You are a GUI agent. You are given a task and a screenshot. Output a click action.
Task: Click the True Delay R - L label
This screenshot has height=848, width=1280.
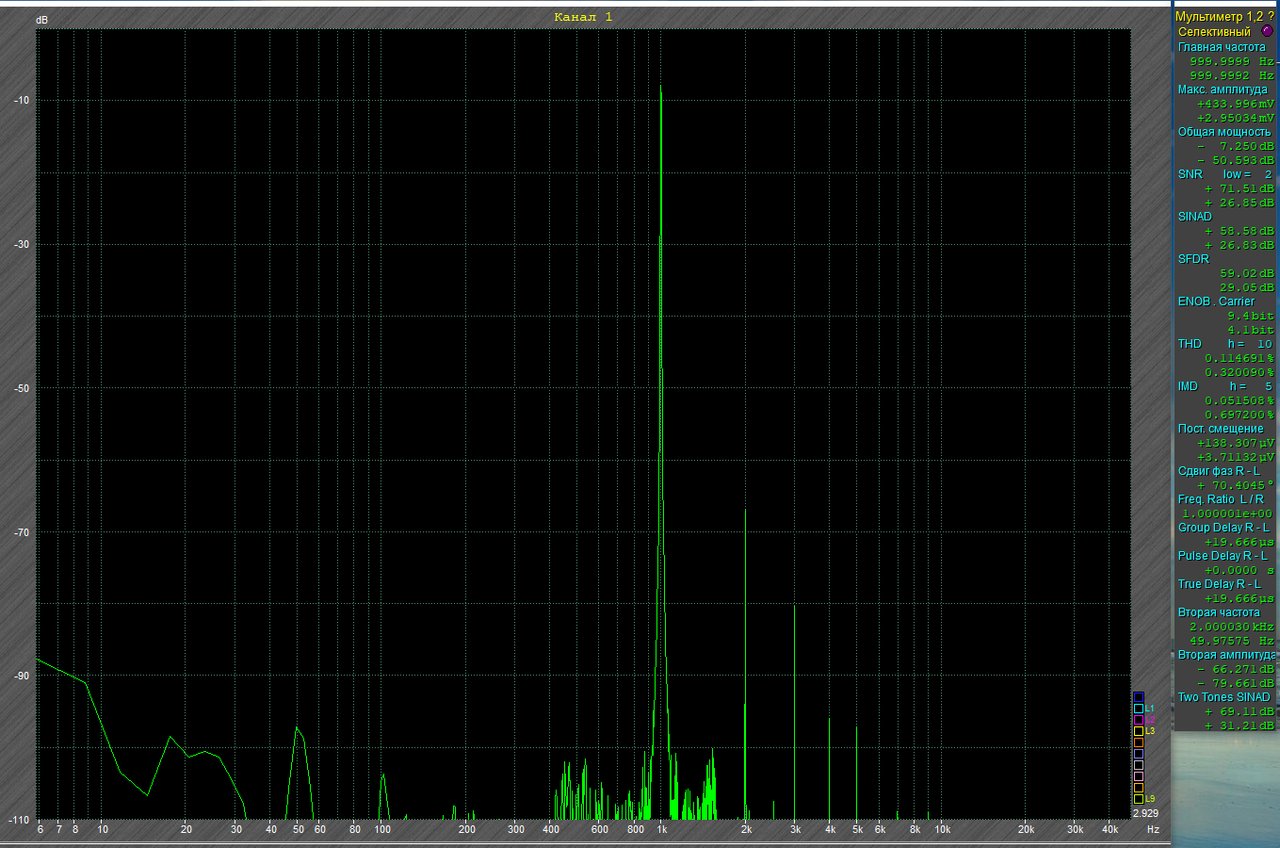tap(1220, 583)
